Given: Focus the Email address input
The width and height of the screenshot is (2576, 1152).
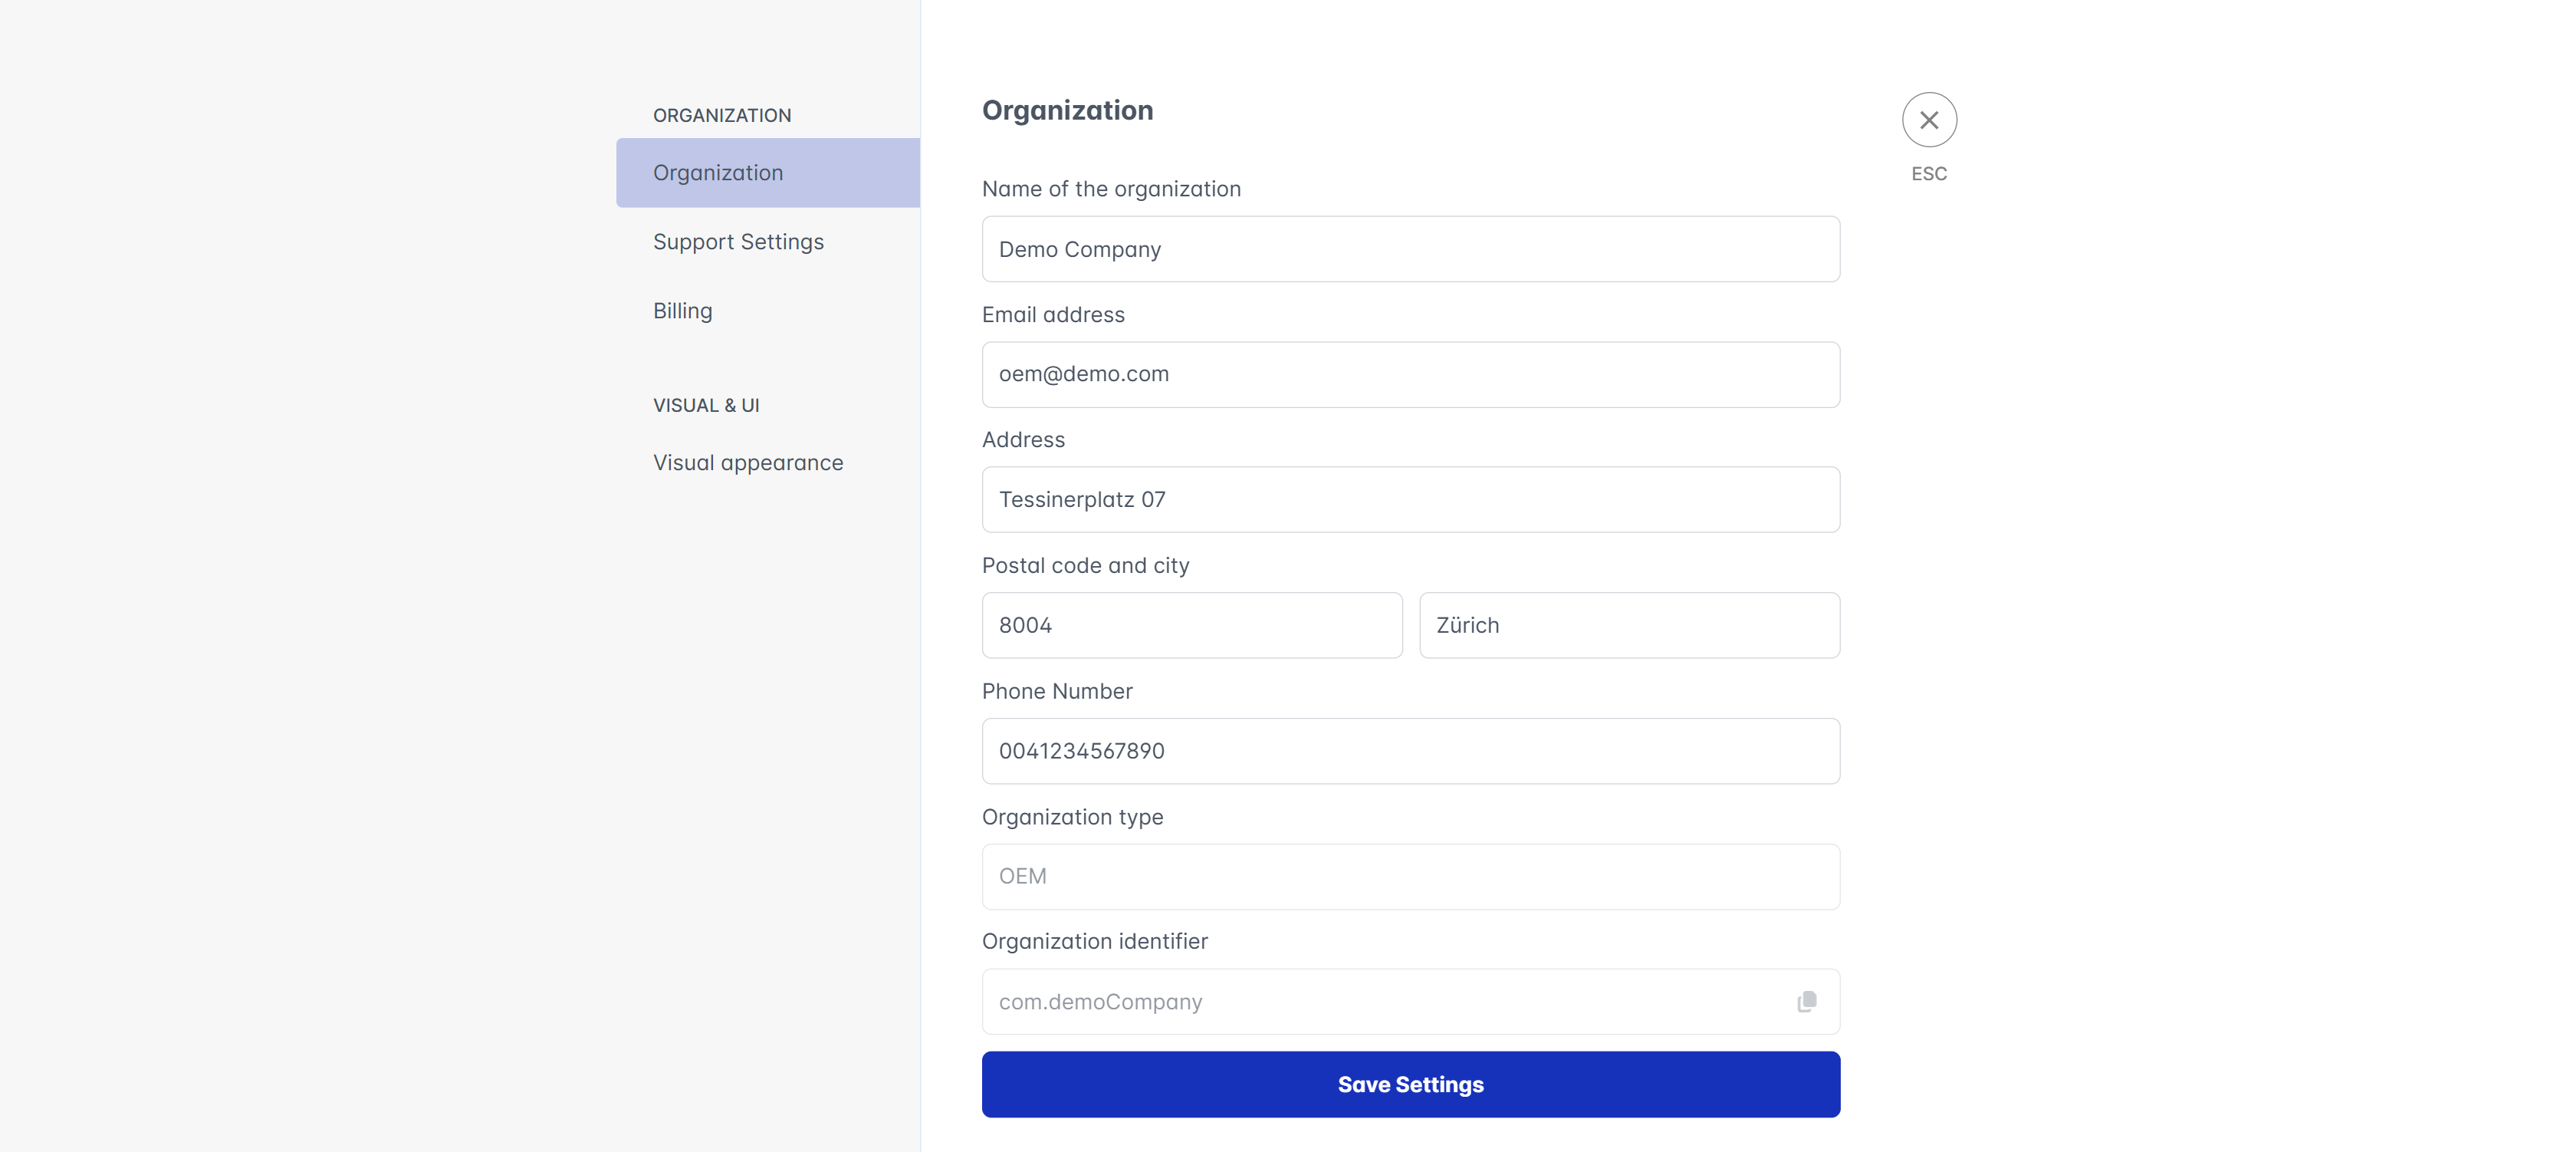Looking at the screenshot, I should point(1409,375).
